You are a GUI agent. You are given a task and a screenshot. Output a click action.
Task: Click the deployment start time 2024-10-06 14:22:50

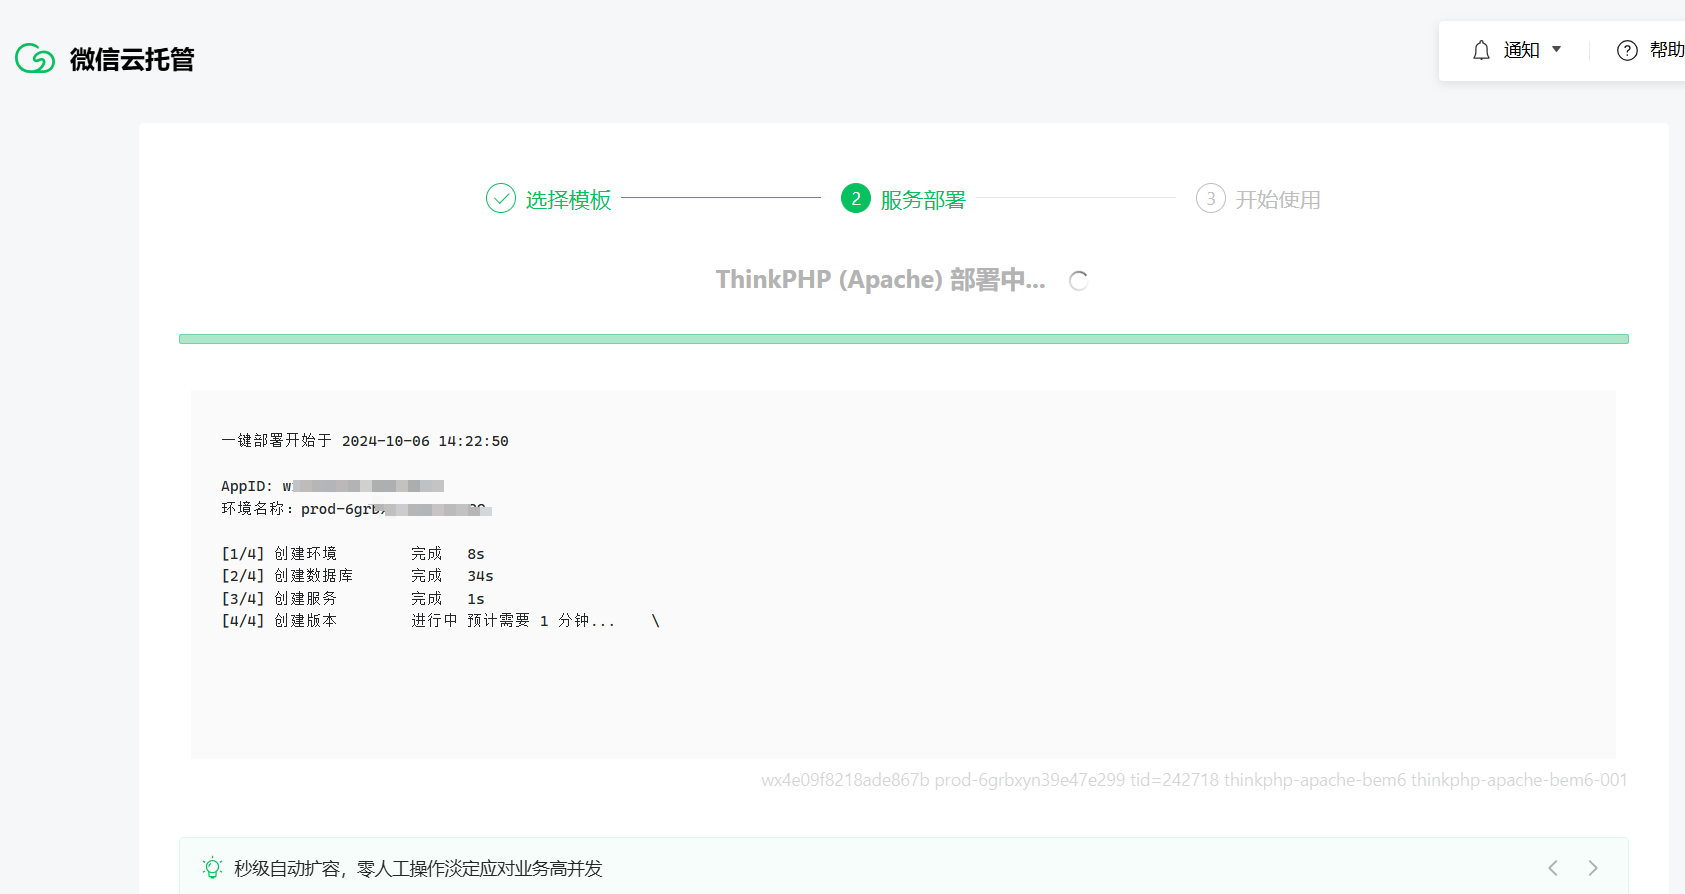425,441
